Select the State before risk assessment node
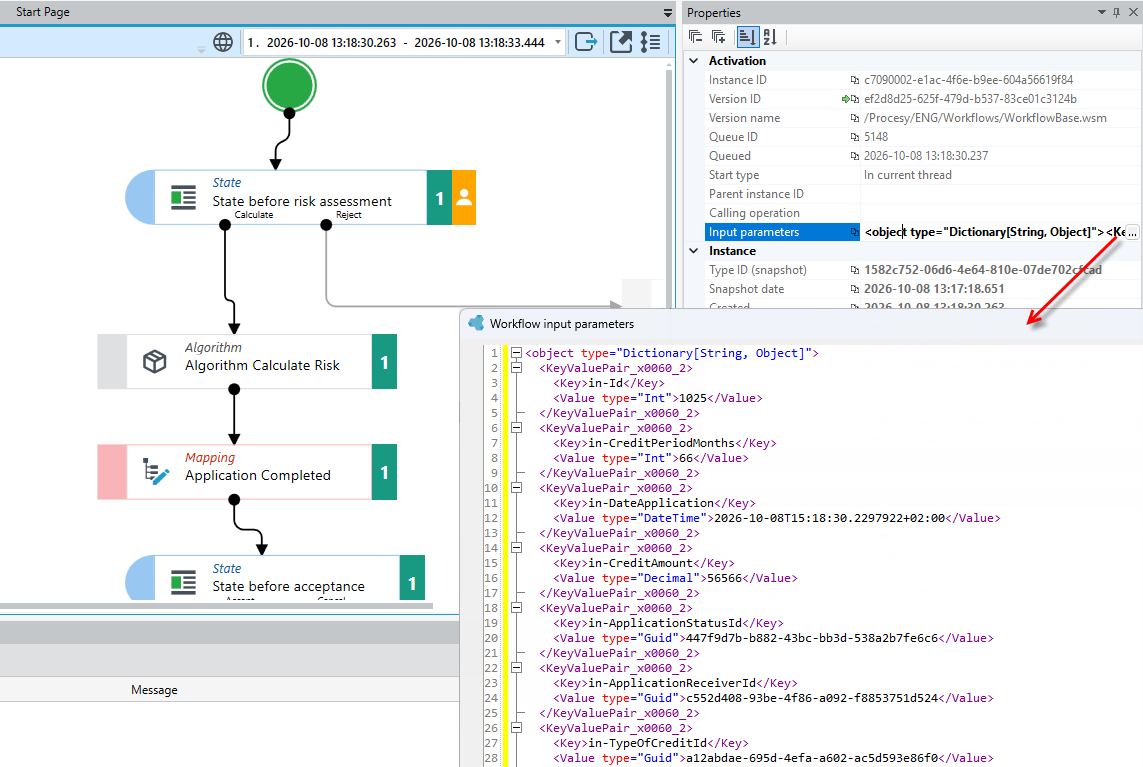 pos(300,198)
